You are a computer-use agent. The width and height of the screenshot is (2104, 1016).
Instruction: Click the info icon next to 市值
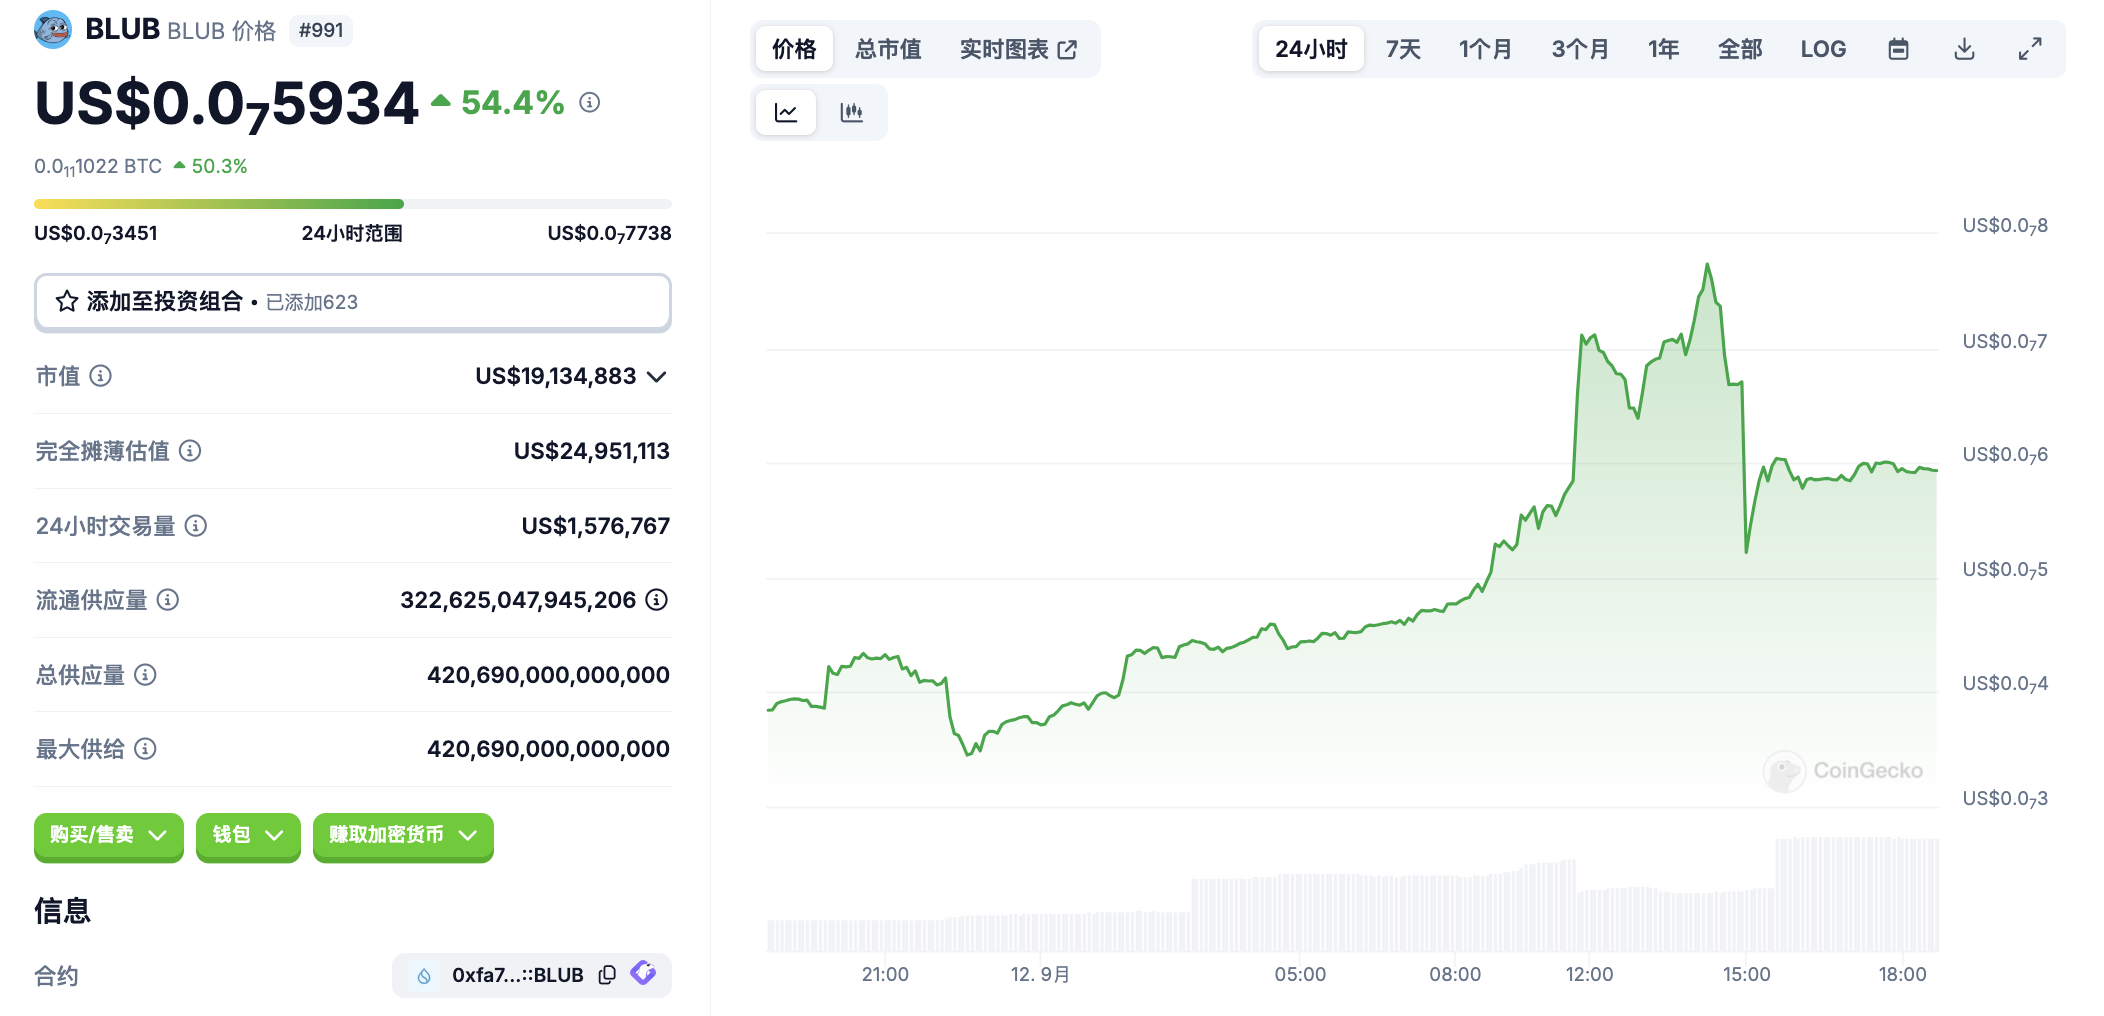coord(101,376)
